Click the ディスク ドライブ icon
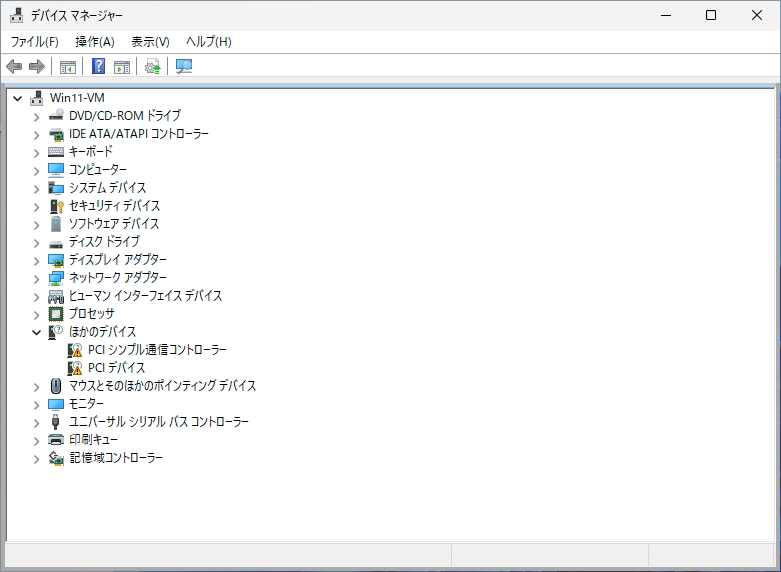Viewport: 781px width, 572px height. pyautogui.click(x=56, y=244)
